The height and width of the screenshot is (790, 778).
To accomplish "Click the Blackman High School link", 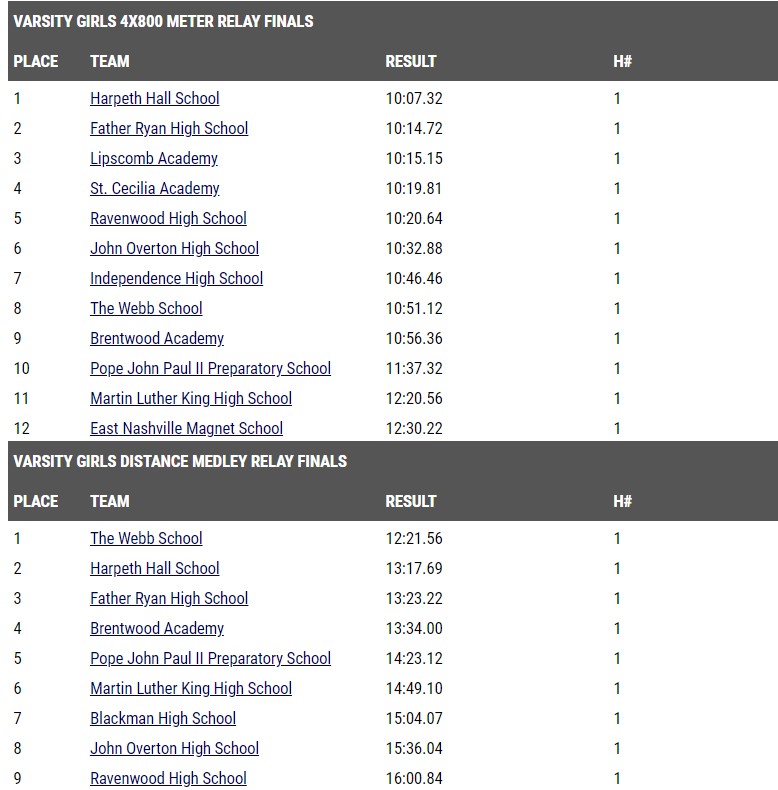I will coord(163,718).
